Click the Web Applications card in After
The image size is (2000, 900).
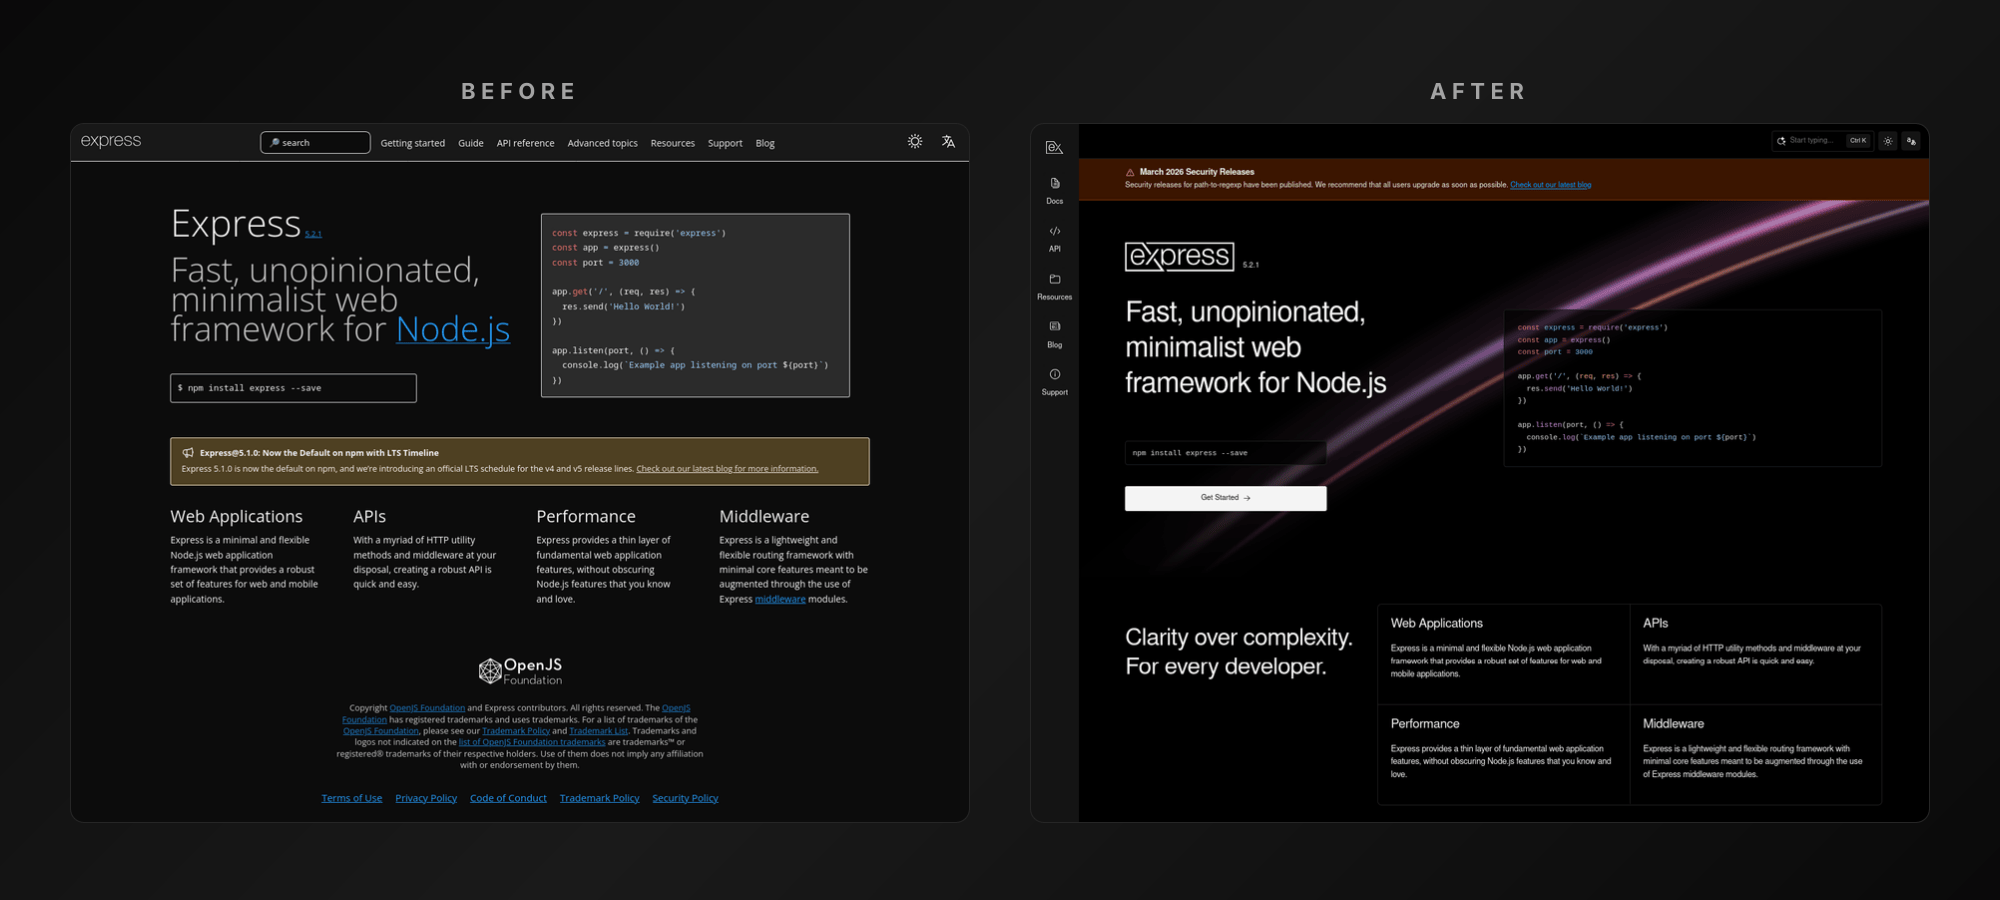click(x=1503, y=654)
